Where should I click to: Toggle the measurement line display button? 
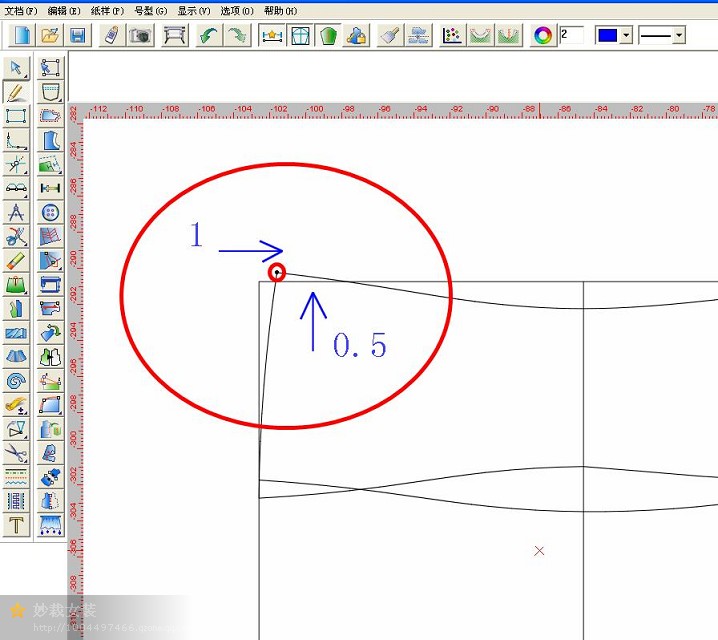point(272,35)
